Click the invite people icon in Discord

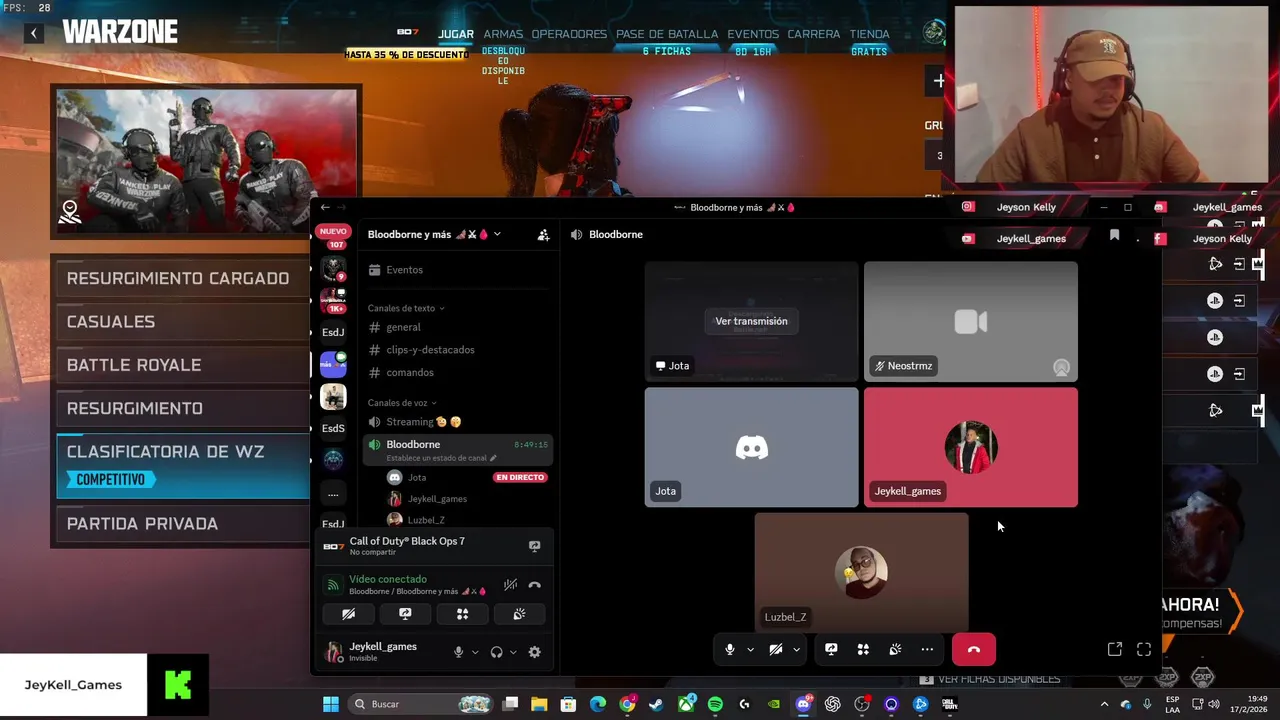543,235
